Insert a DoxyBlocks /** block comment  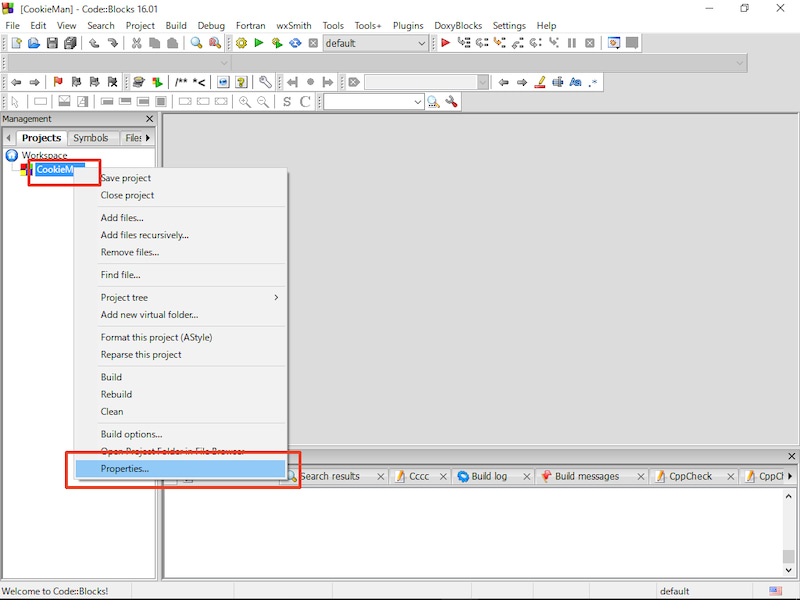pos(181,82)
